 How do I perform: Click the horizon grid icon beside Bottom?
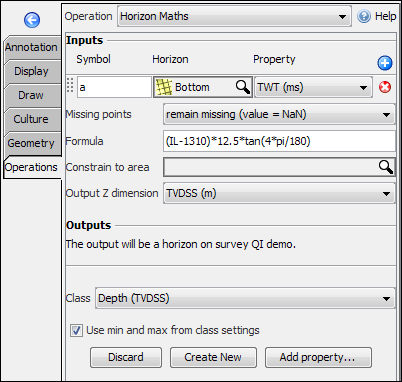coord(164,87)
